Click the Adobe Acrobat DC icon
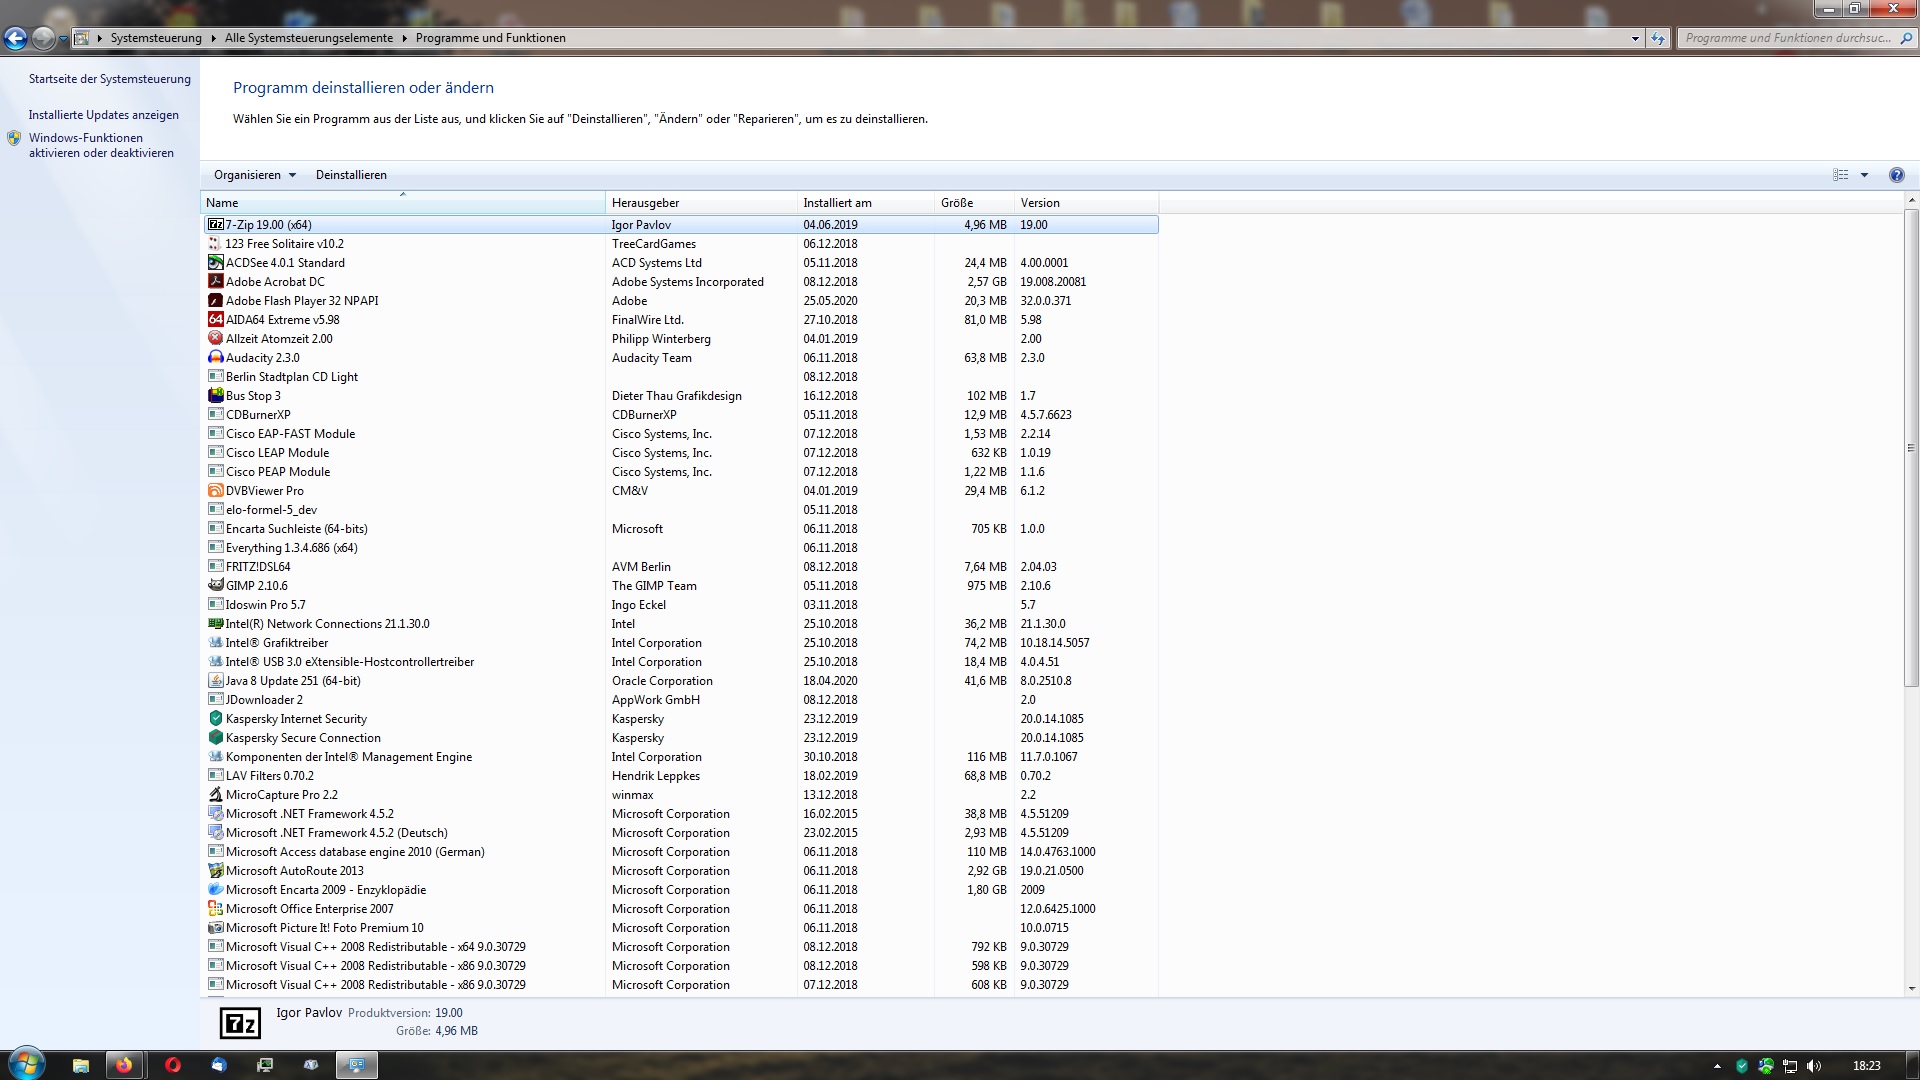Screen dimensions: 1920x1080 [x=216, y=281]
